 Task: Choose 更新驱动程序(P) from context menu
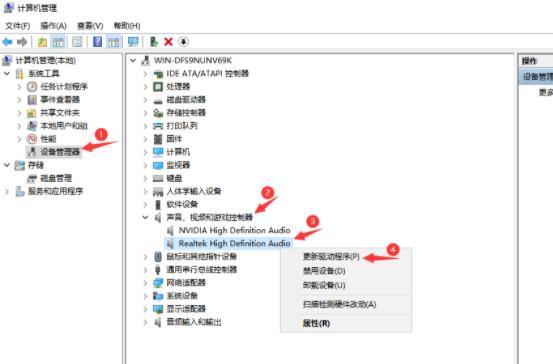pos(331,257)
